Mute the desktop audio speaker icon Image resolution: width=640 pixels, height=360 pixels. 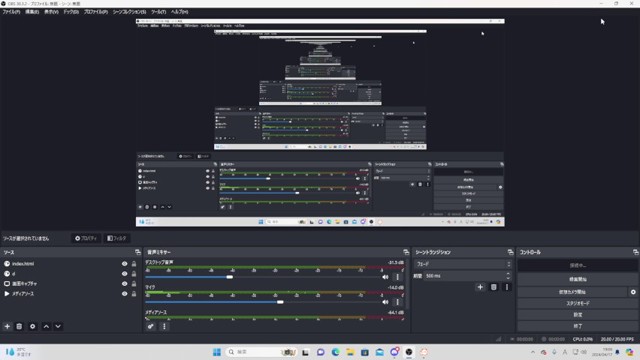[x=385, y=277]
